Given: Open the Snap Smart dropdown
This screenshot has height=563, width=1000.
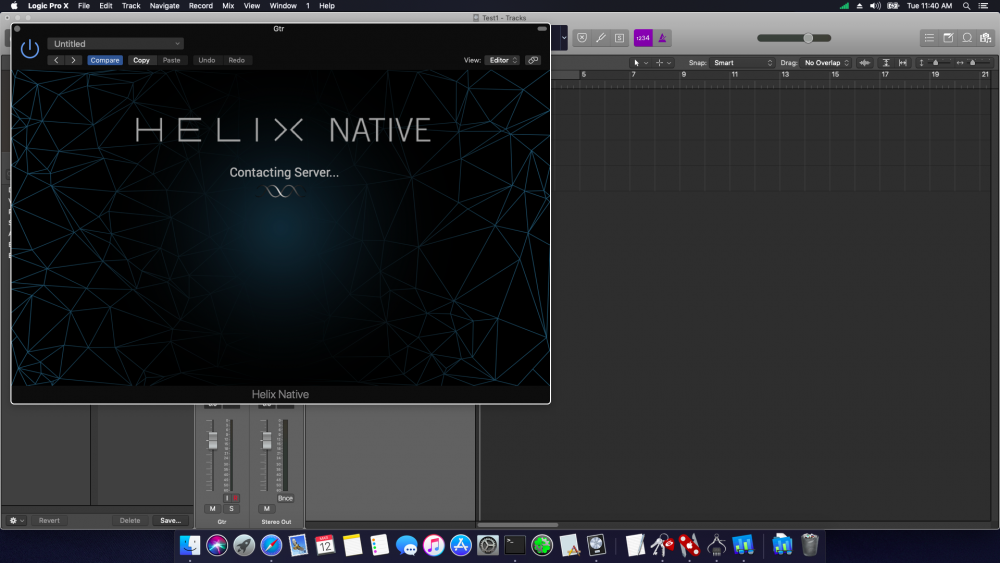Looking at the screenshot, I should tap(742, 62).
